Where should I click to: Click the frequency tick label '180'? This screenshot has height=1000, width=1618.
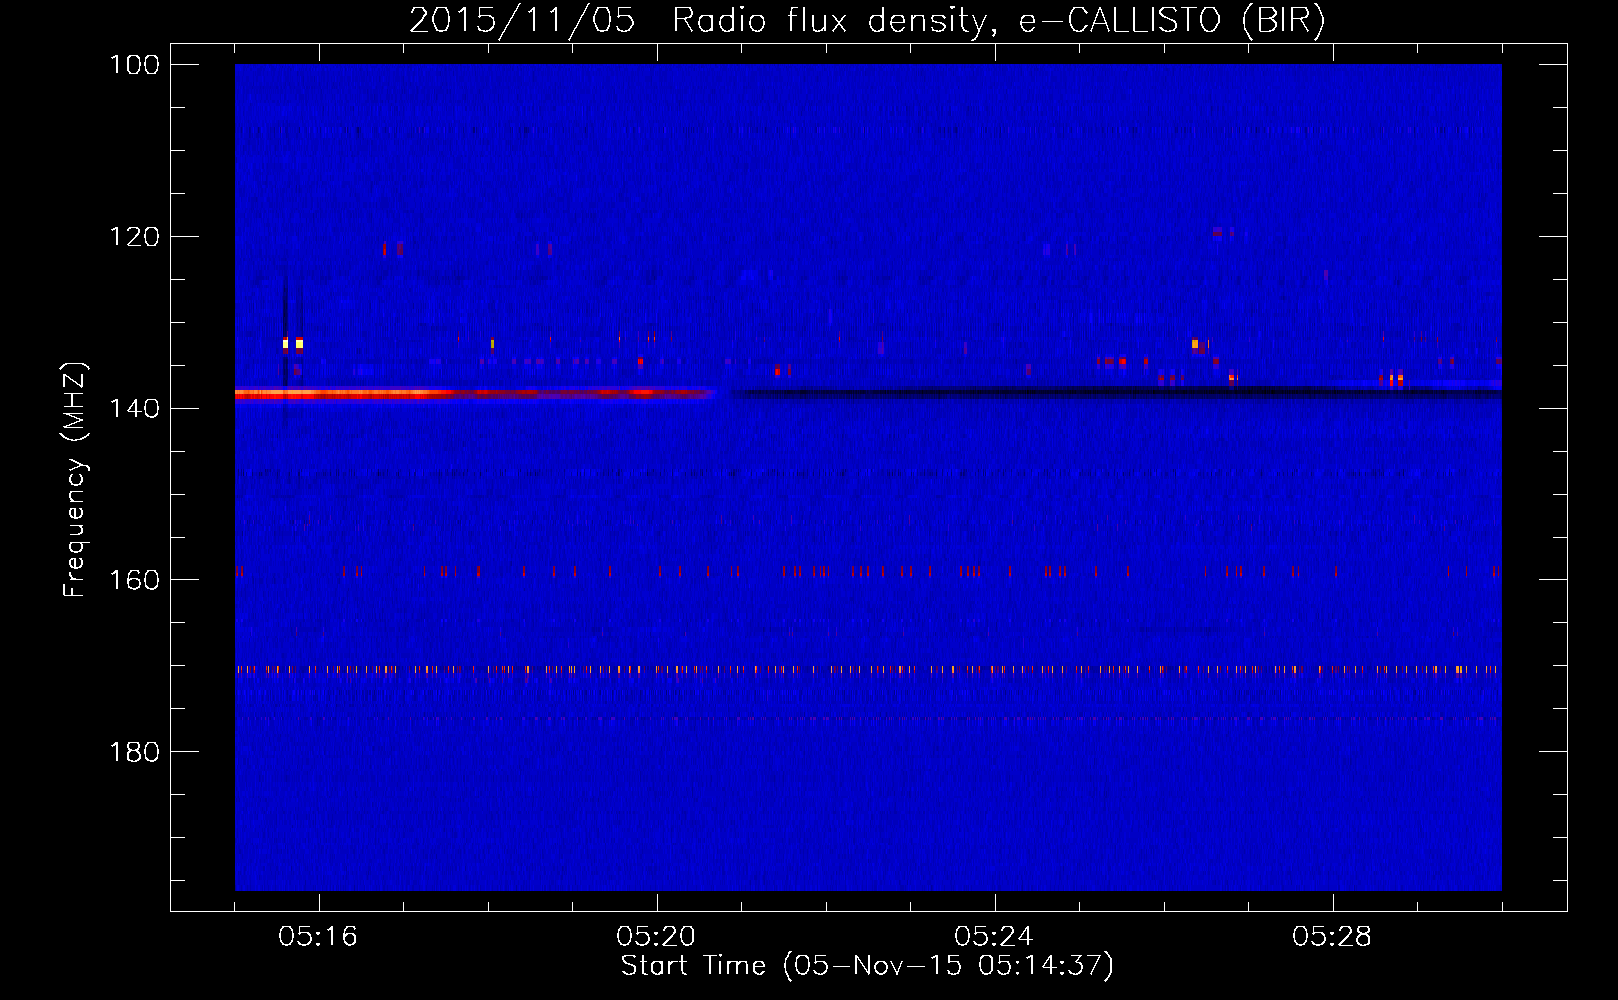pyautogui.click(x=136, y=752)
